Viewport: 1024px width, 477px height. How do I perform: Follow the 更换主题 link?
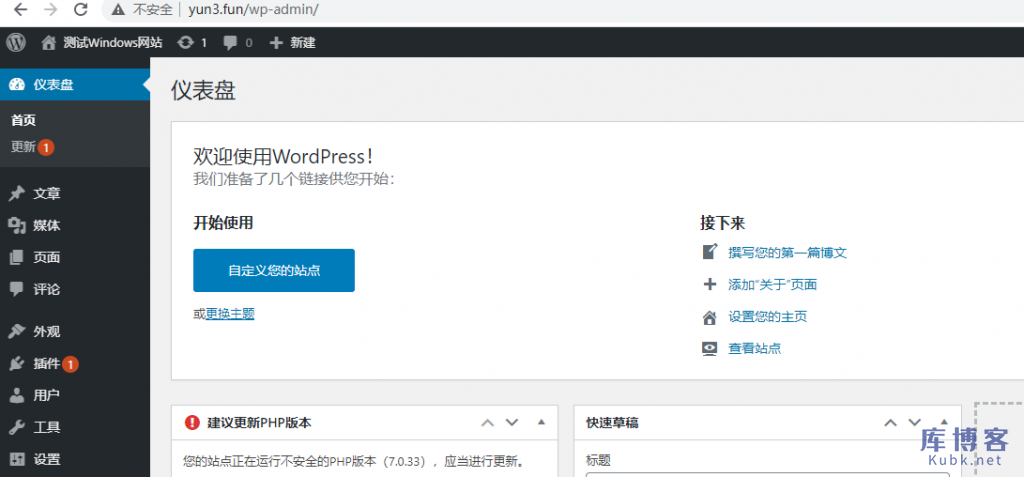tap(230, 314)
